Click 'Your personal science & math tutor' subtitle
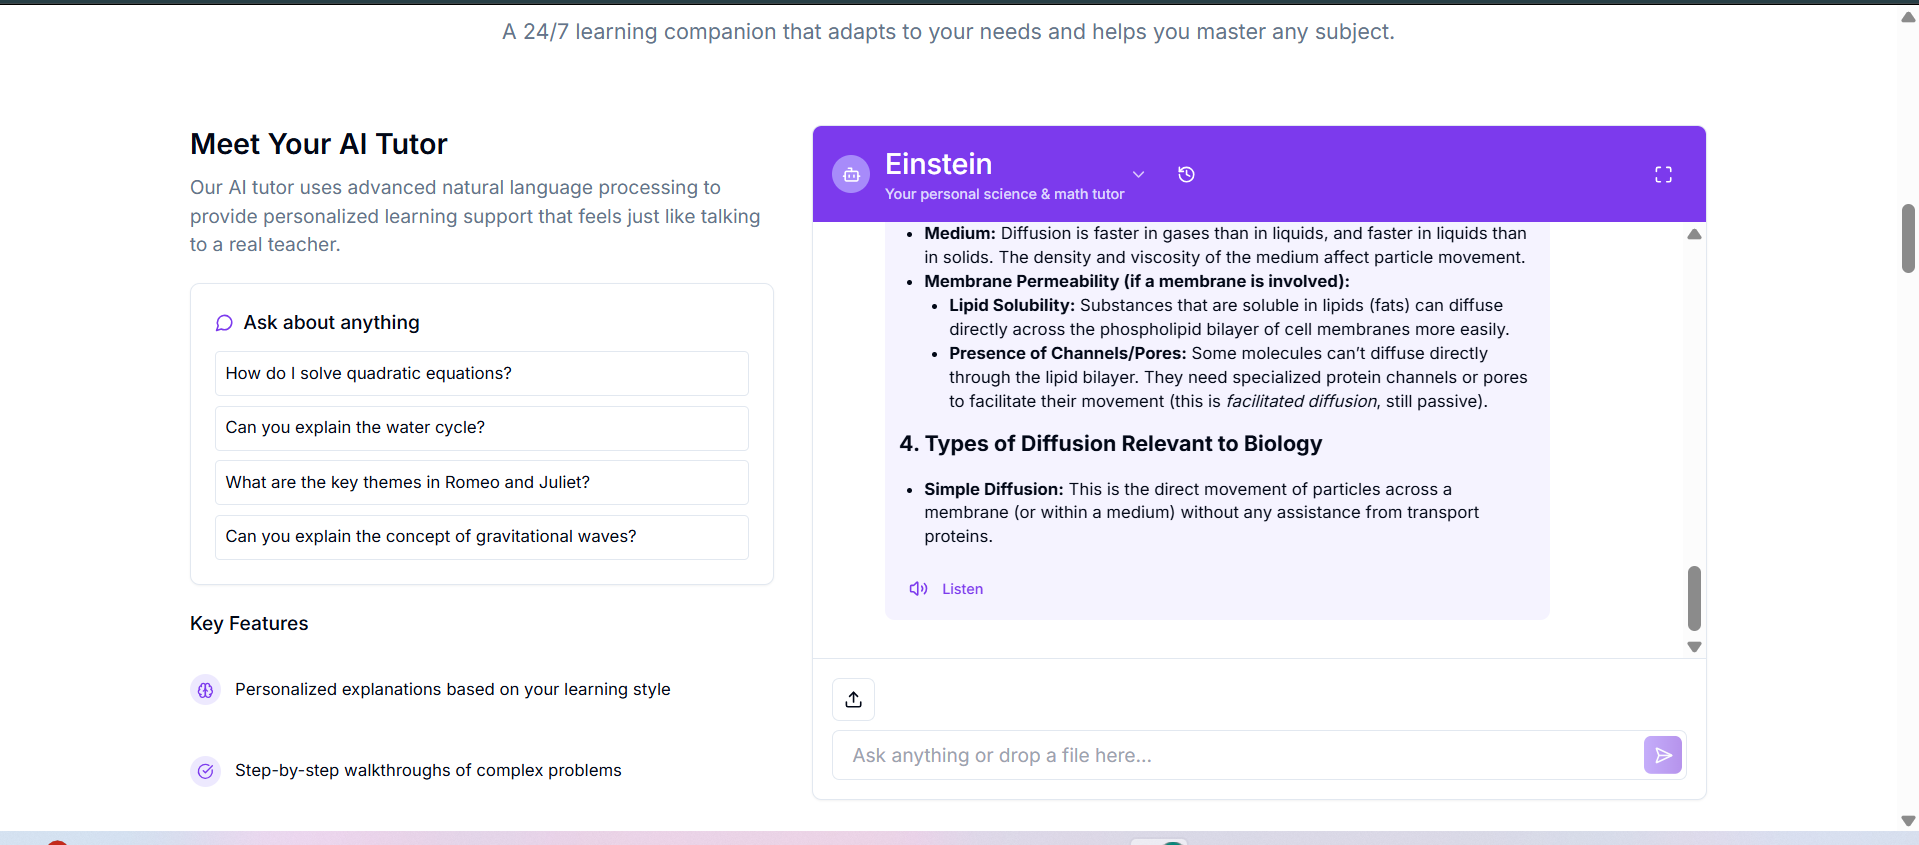The image size is (1919, 845). pos(1004,194)
